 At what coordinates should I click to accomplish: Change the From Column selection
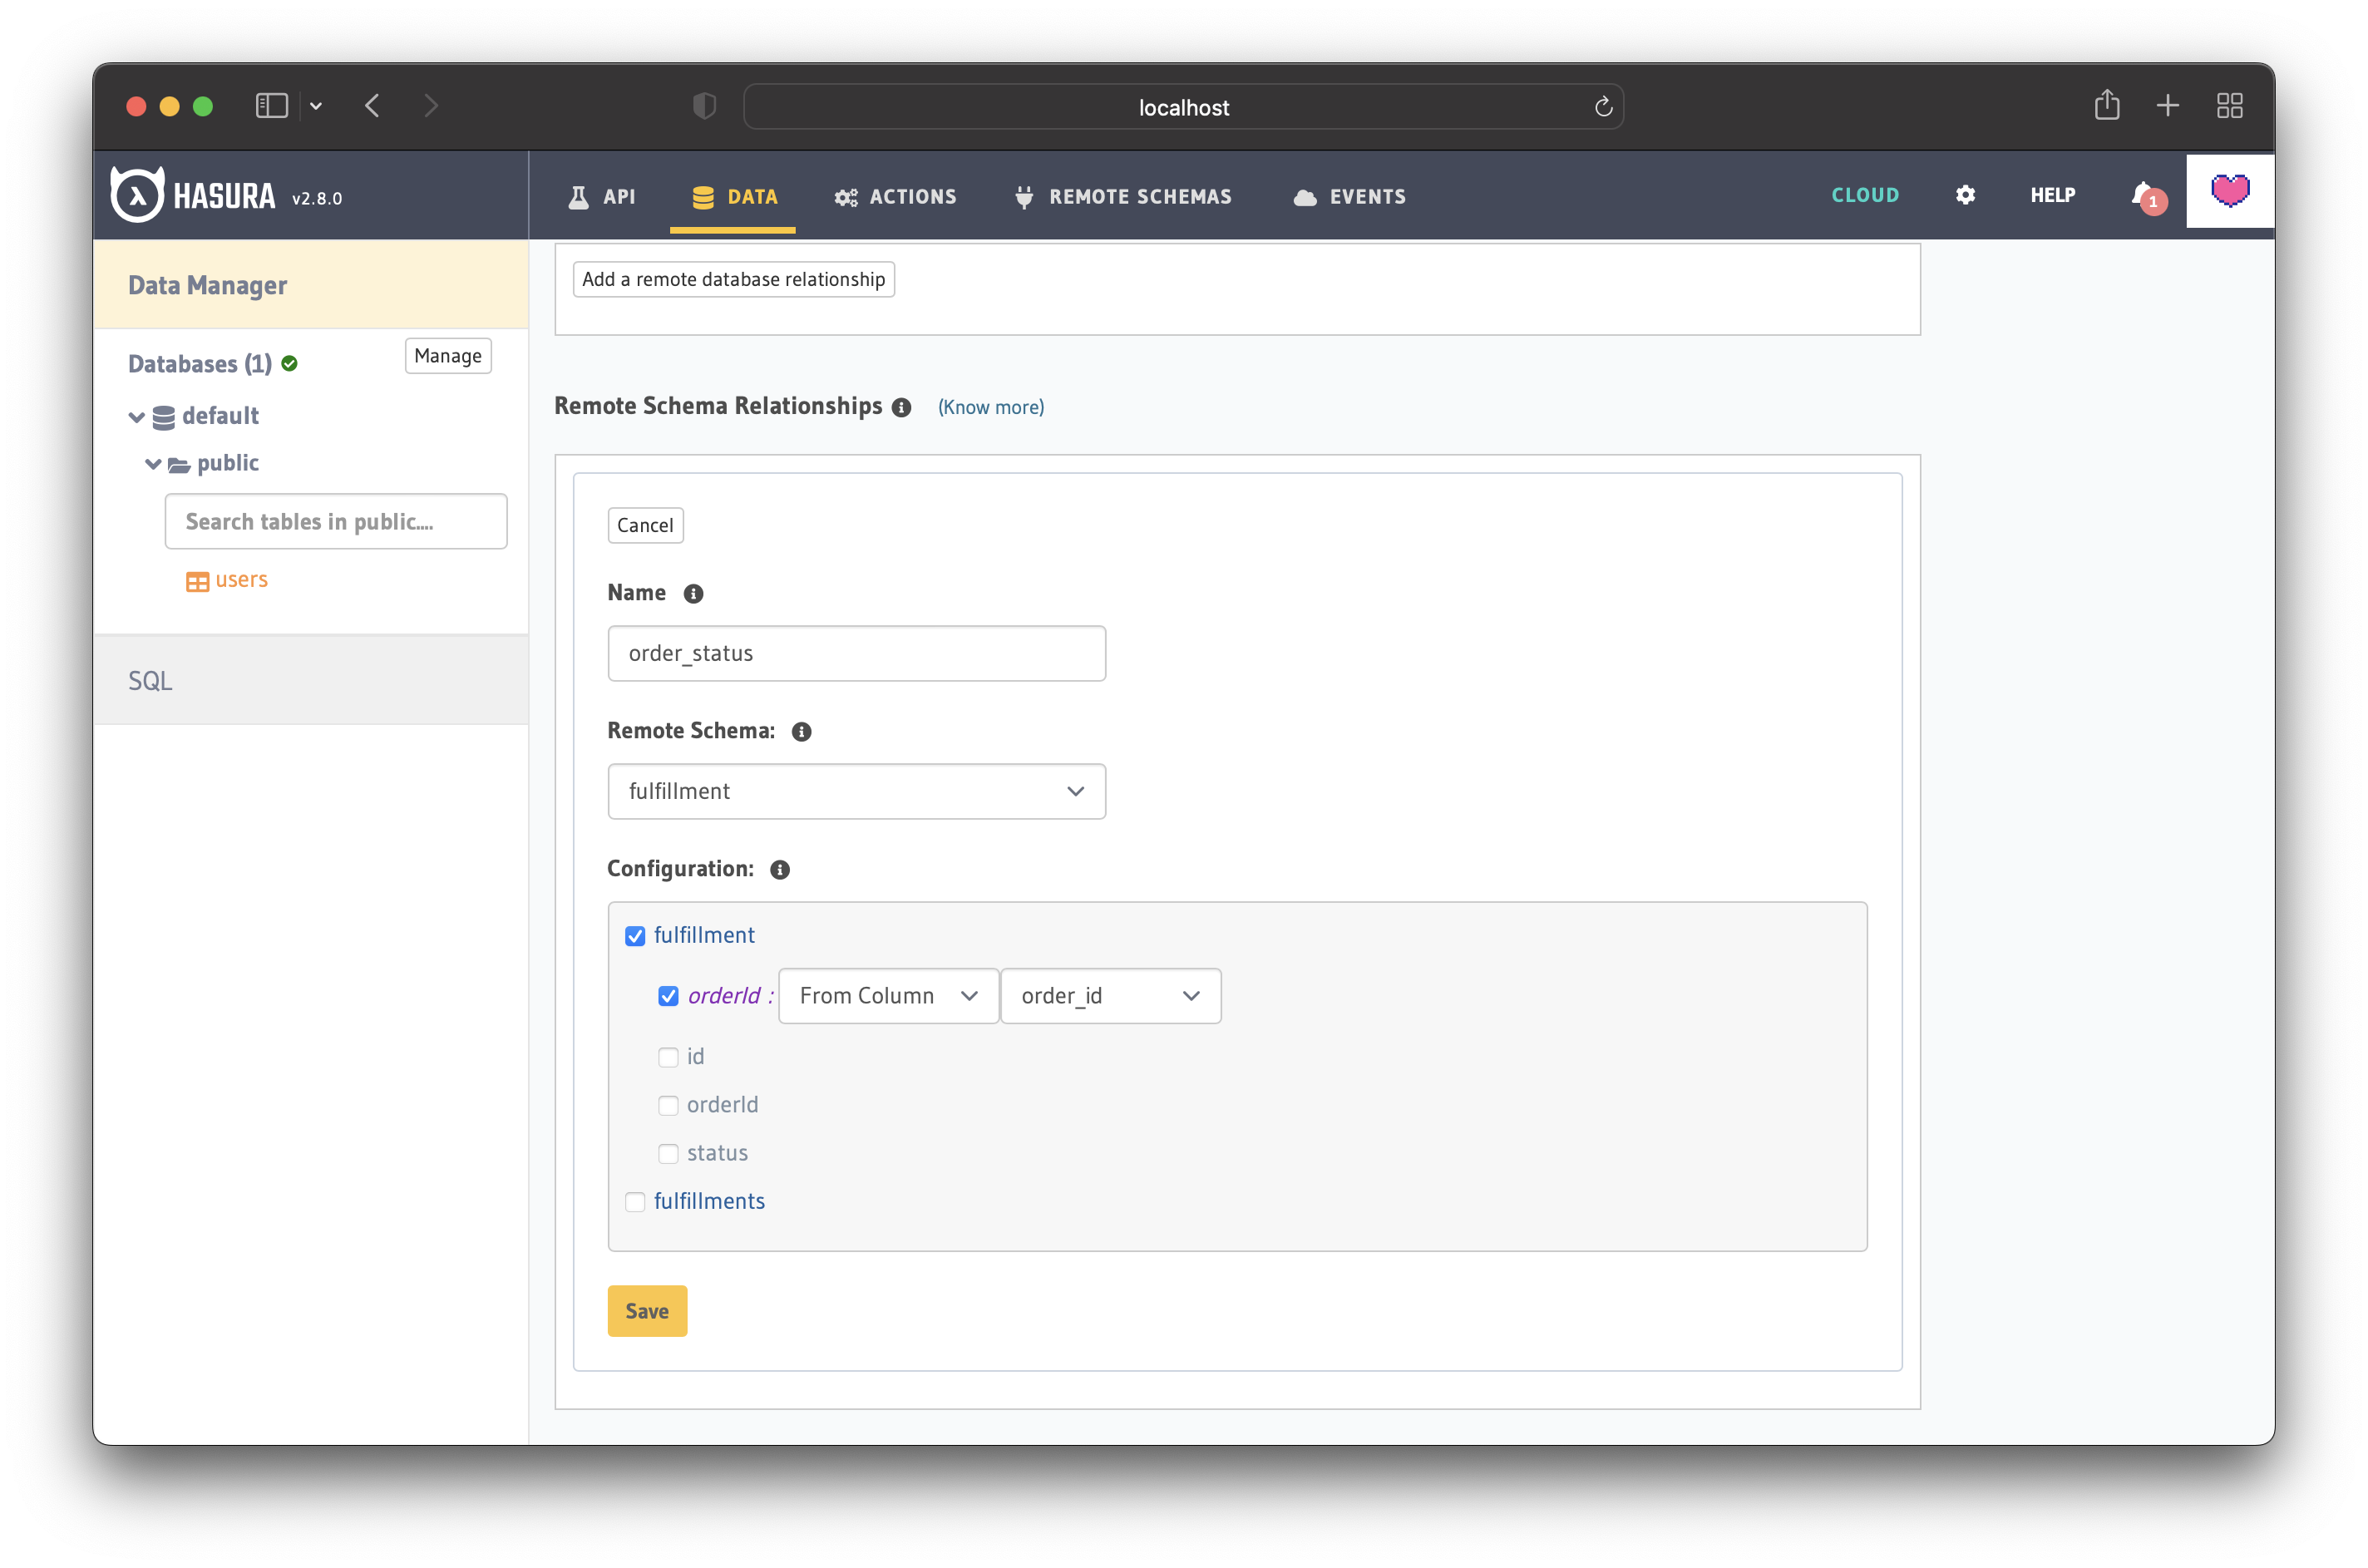pyautogui.click(x=887, y=995)
